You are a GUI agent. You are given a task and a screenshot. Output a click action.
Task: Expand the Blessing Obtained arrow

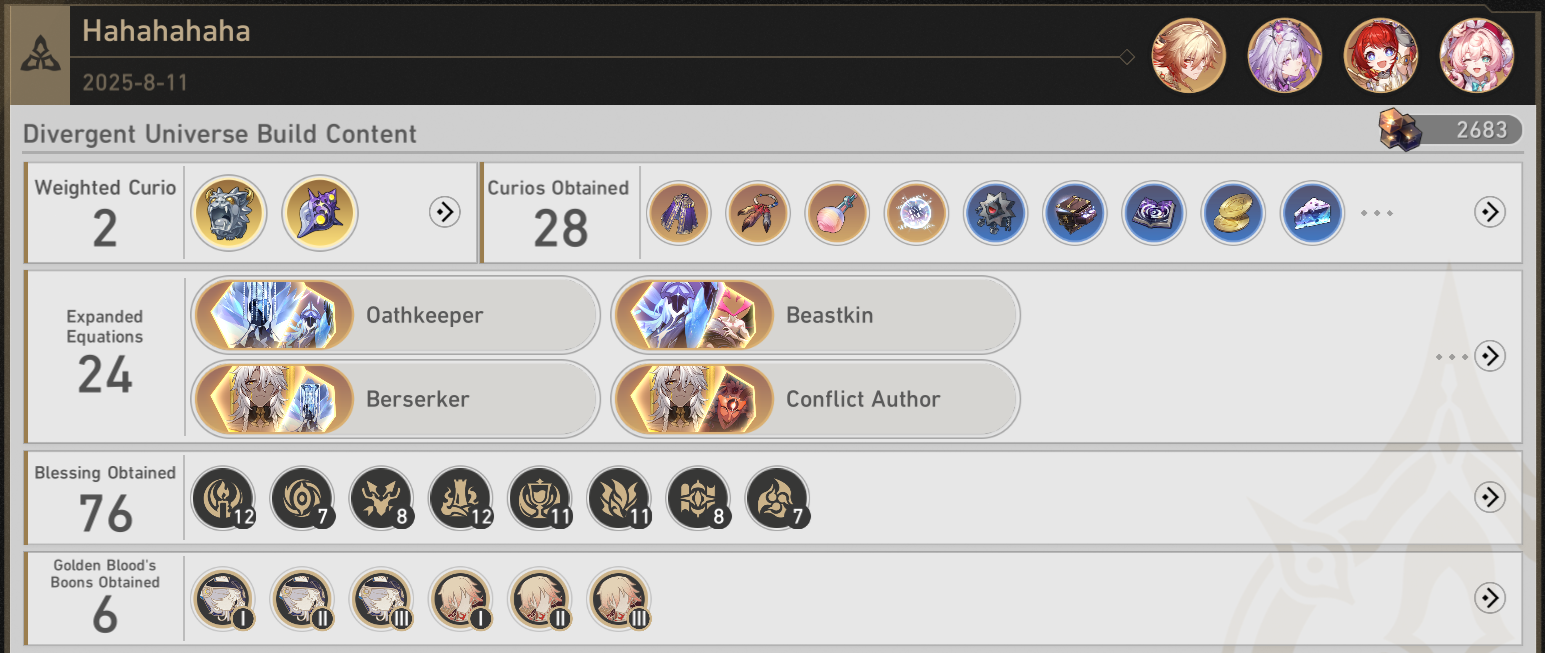pos(1490,497)
